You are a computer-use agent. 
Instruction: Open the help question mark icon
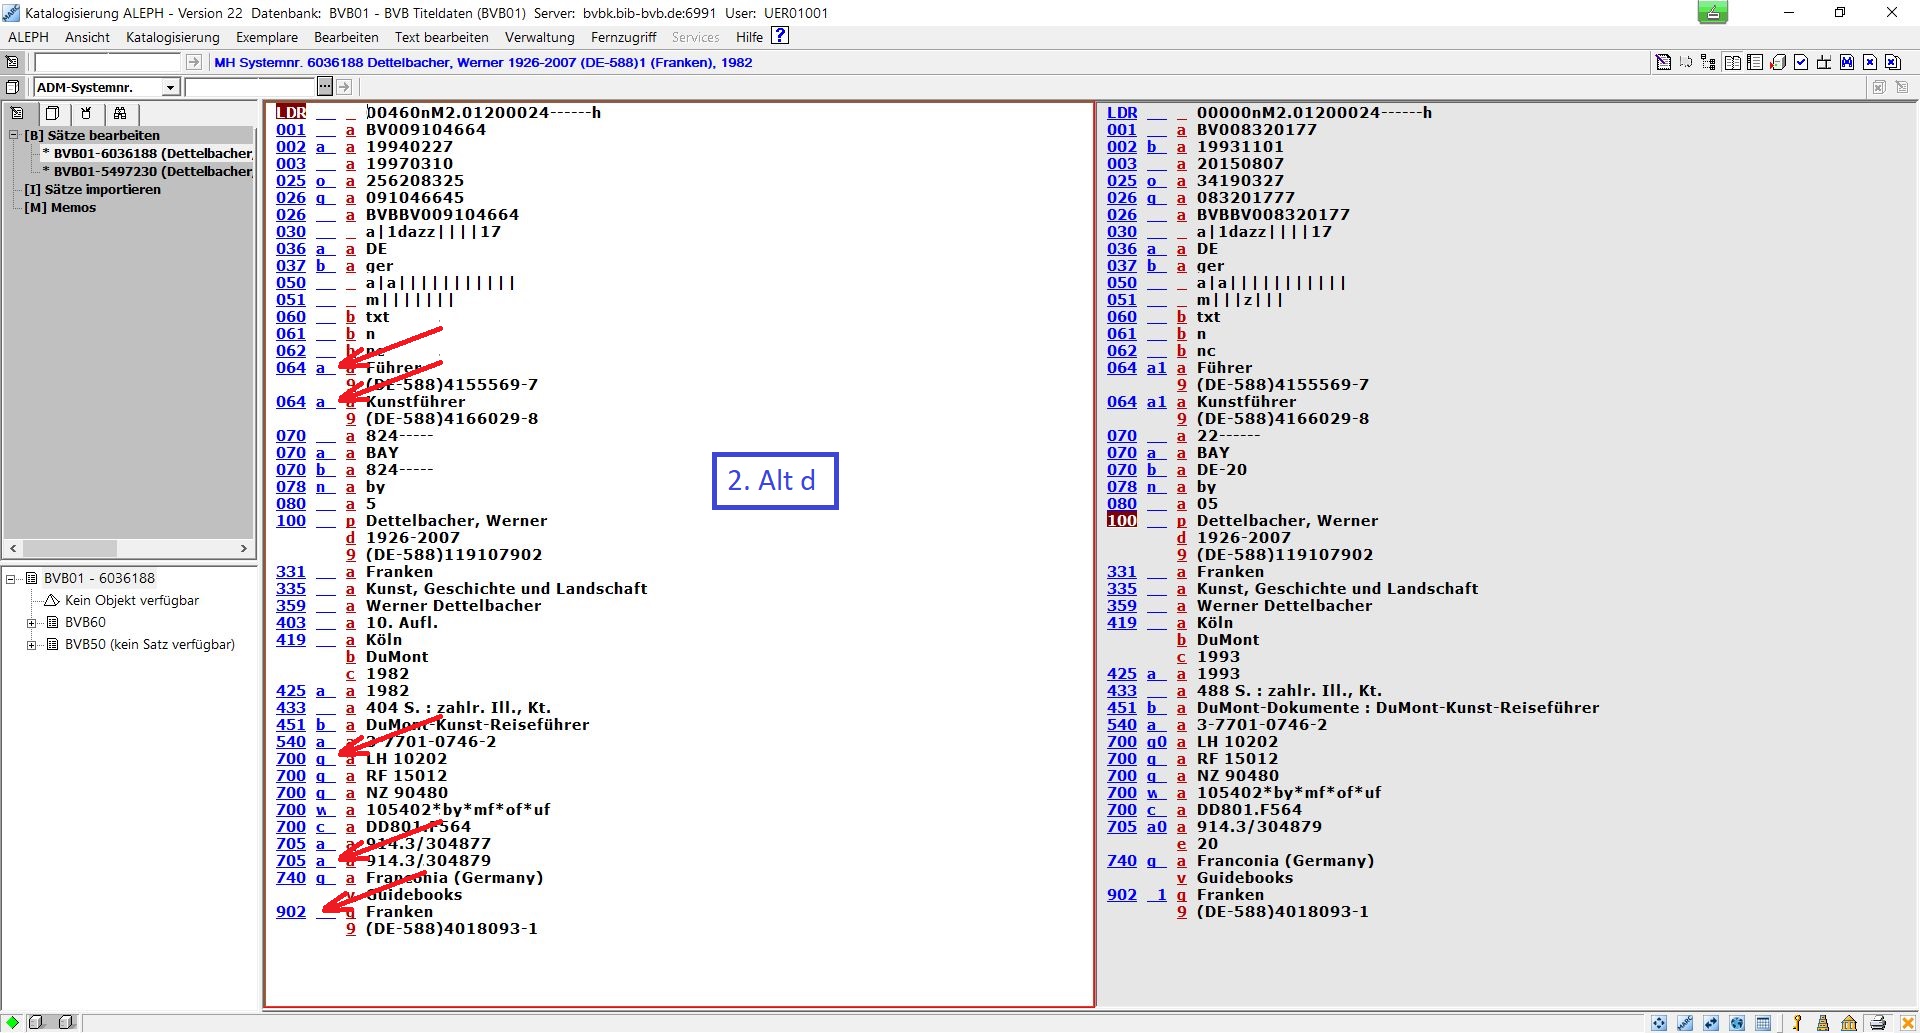(x=780, y=36)
